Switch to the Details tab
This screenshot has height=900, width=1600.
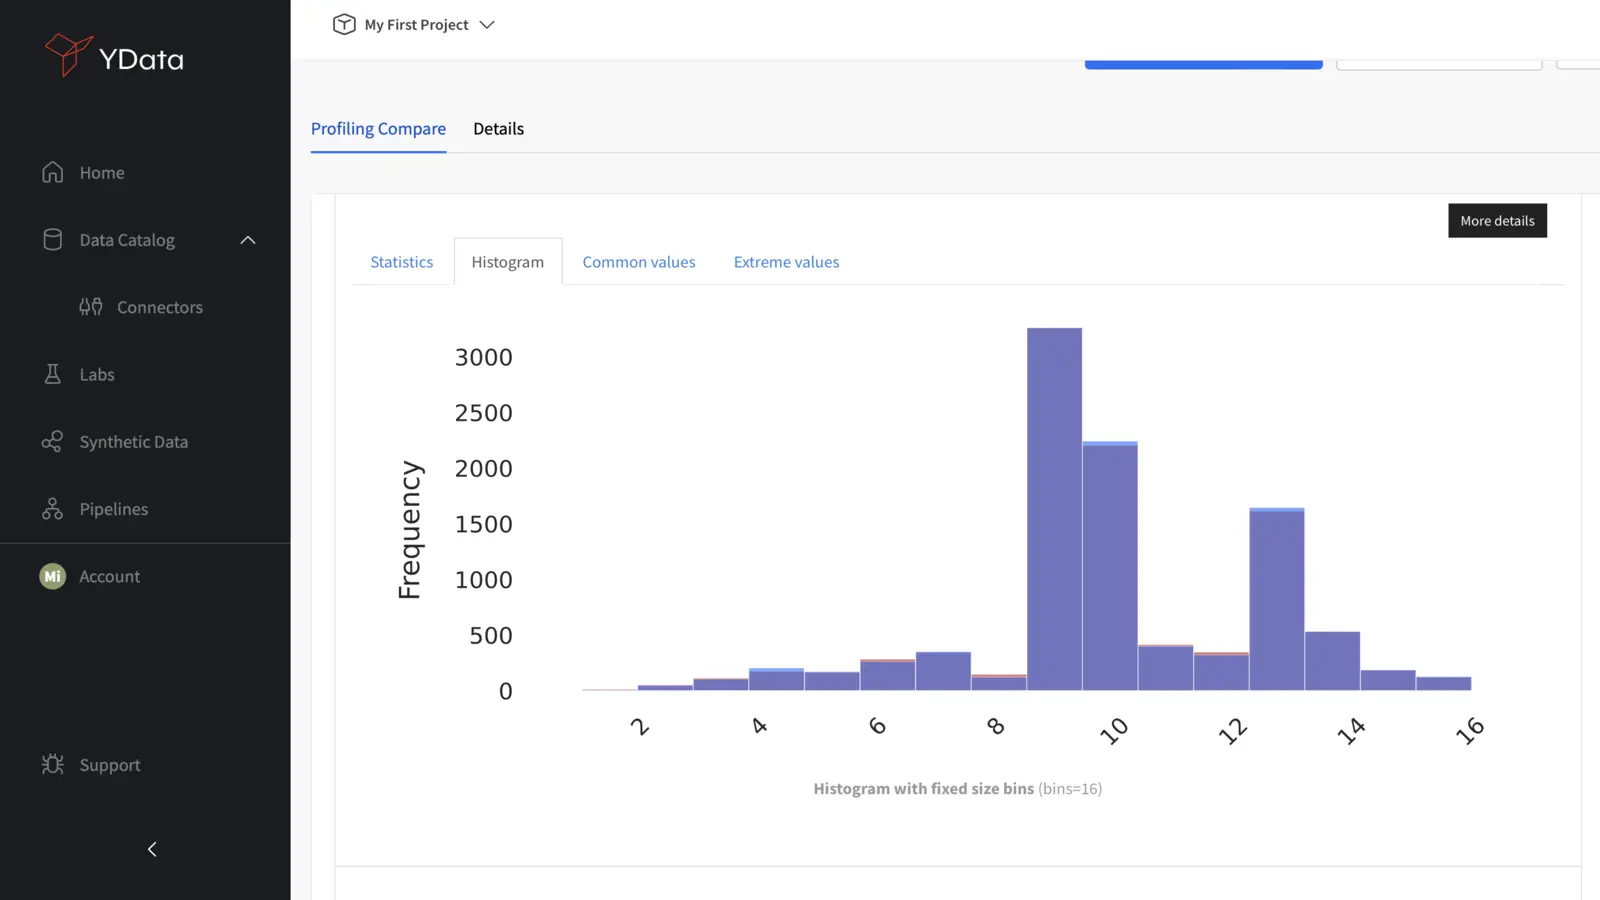tap(498, 129)
